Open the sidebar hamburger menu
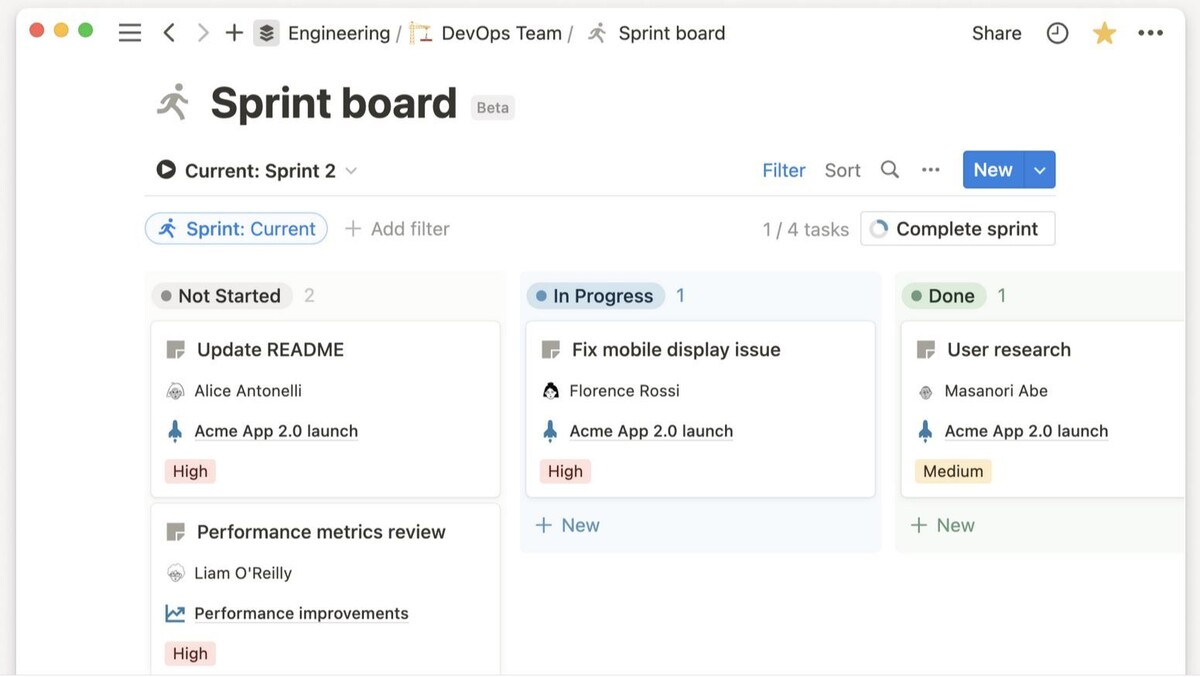 point(130,33)
